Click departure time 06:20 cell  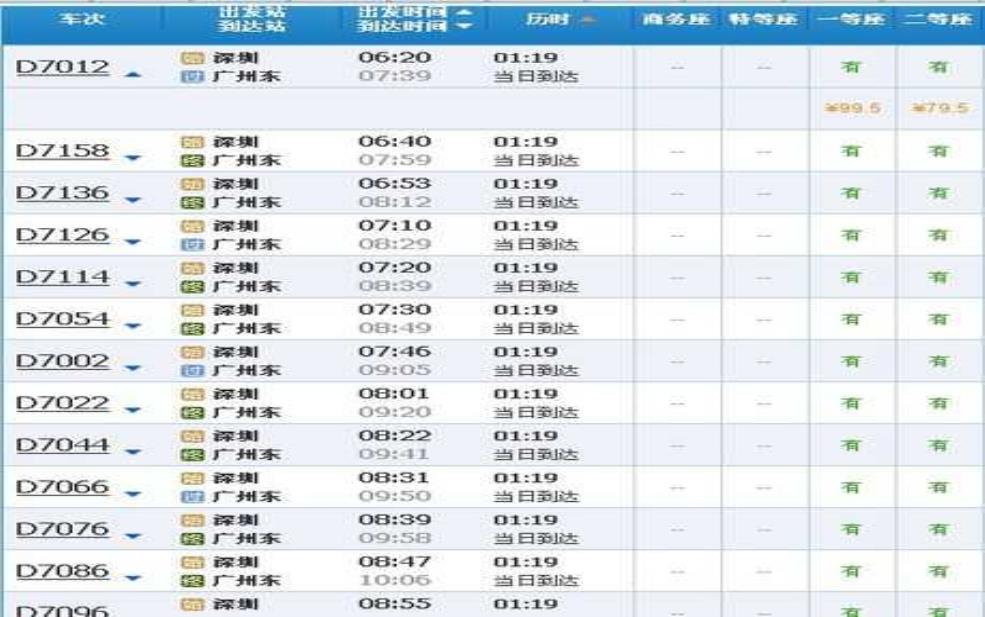[x=395, y=58]
